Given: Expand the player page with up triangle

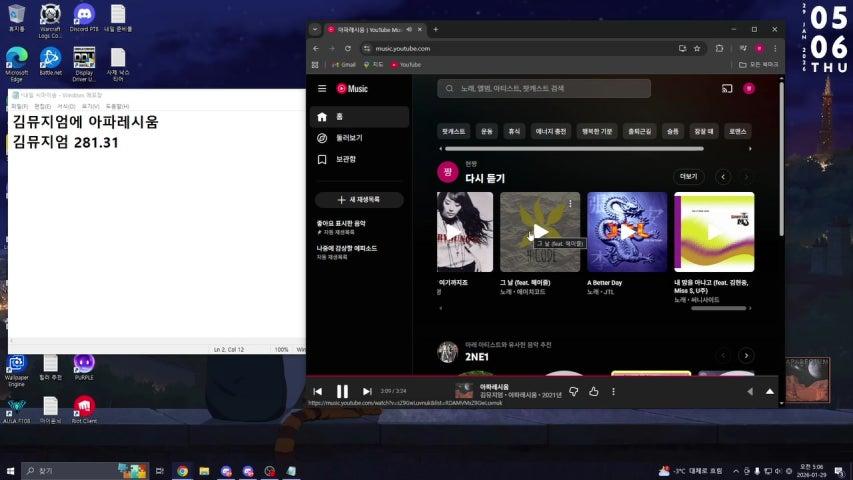Looking at the screenshot, I should click(770, 391).
